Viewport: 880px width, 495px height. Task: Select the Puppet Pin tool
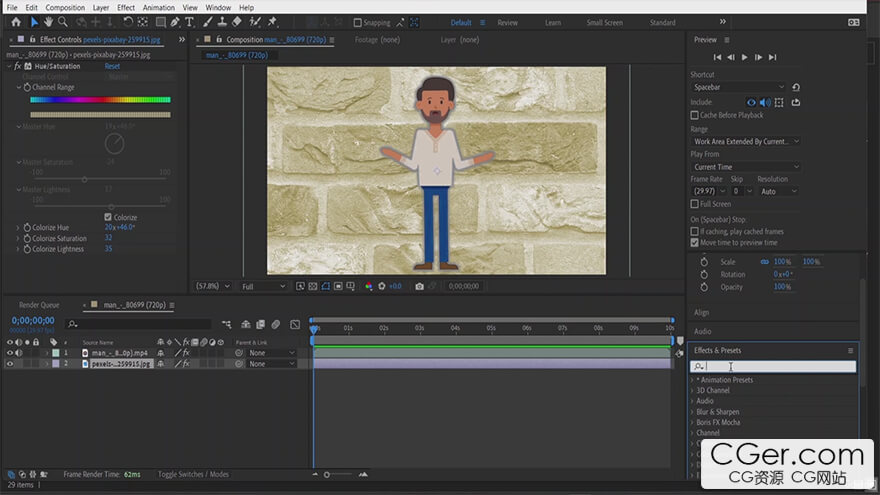point(273,22)
